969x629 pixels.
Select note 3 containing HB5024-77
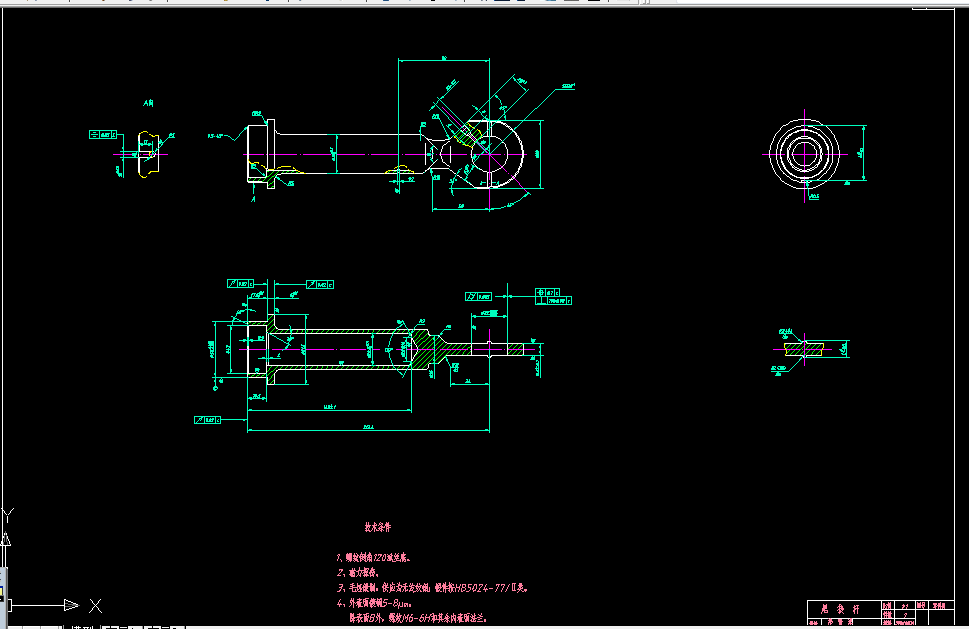click(433, 588)
